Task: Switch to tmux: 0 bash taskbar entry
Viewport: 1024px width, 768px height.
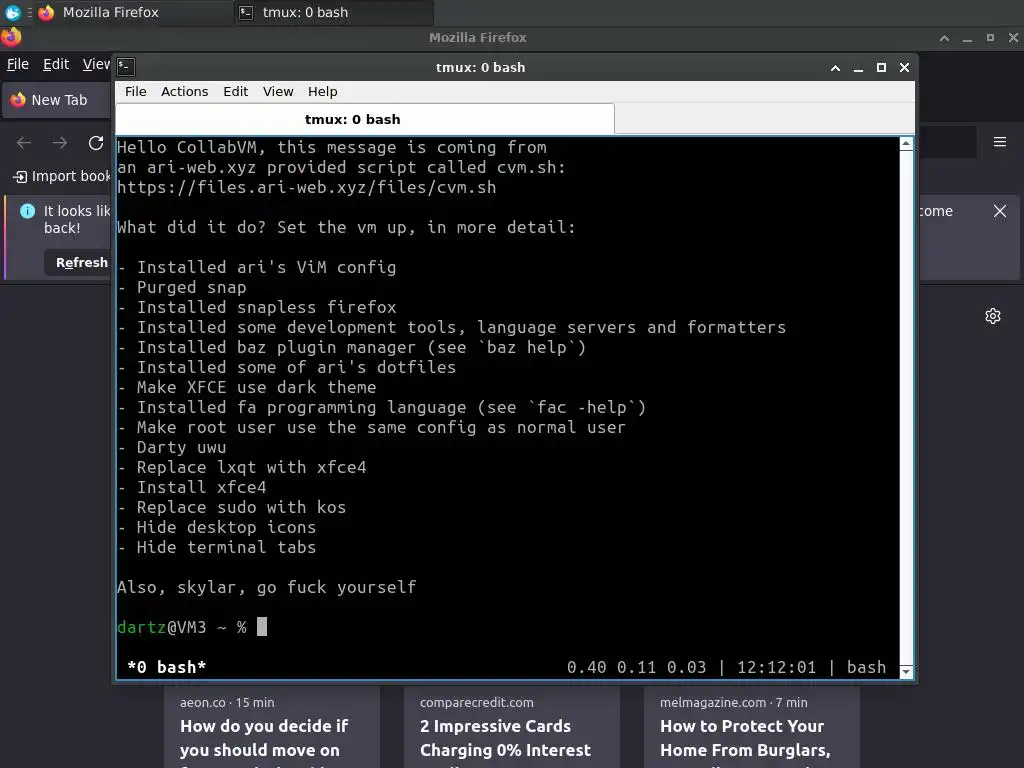Action: (x=333, y=12)
